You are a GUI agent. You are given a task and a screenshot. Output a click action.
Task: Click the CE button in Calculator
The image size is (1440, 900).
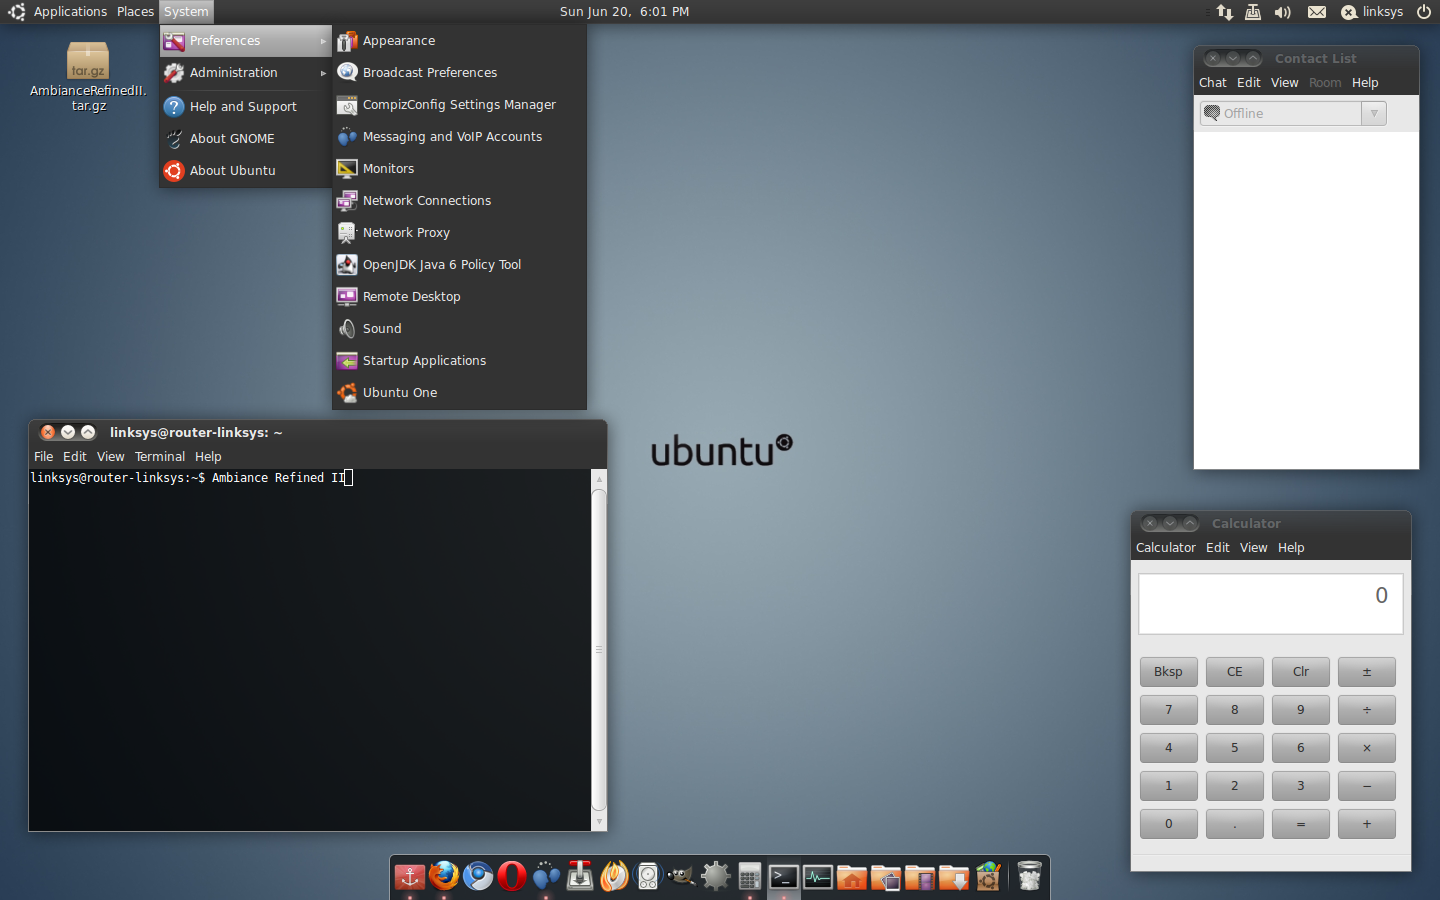(1235, 672)
